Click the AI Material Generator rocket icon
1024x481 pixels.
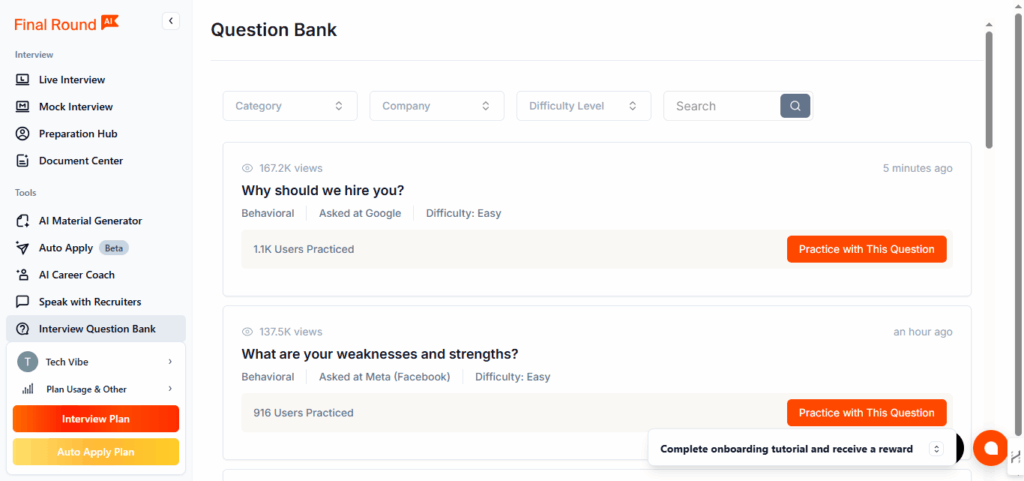click(22, 221)
